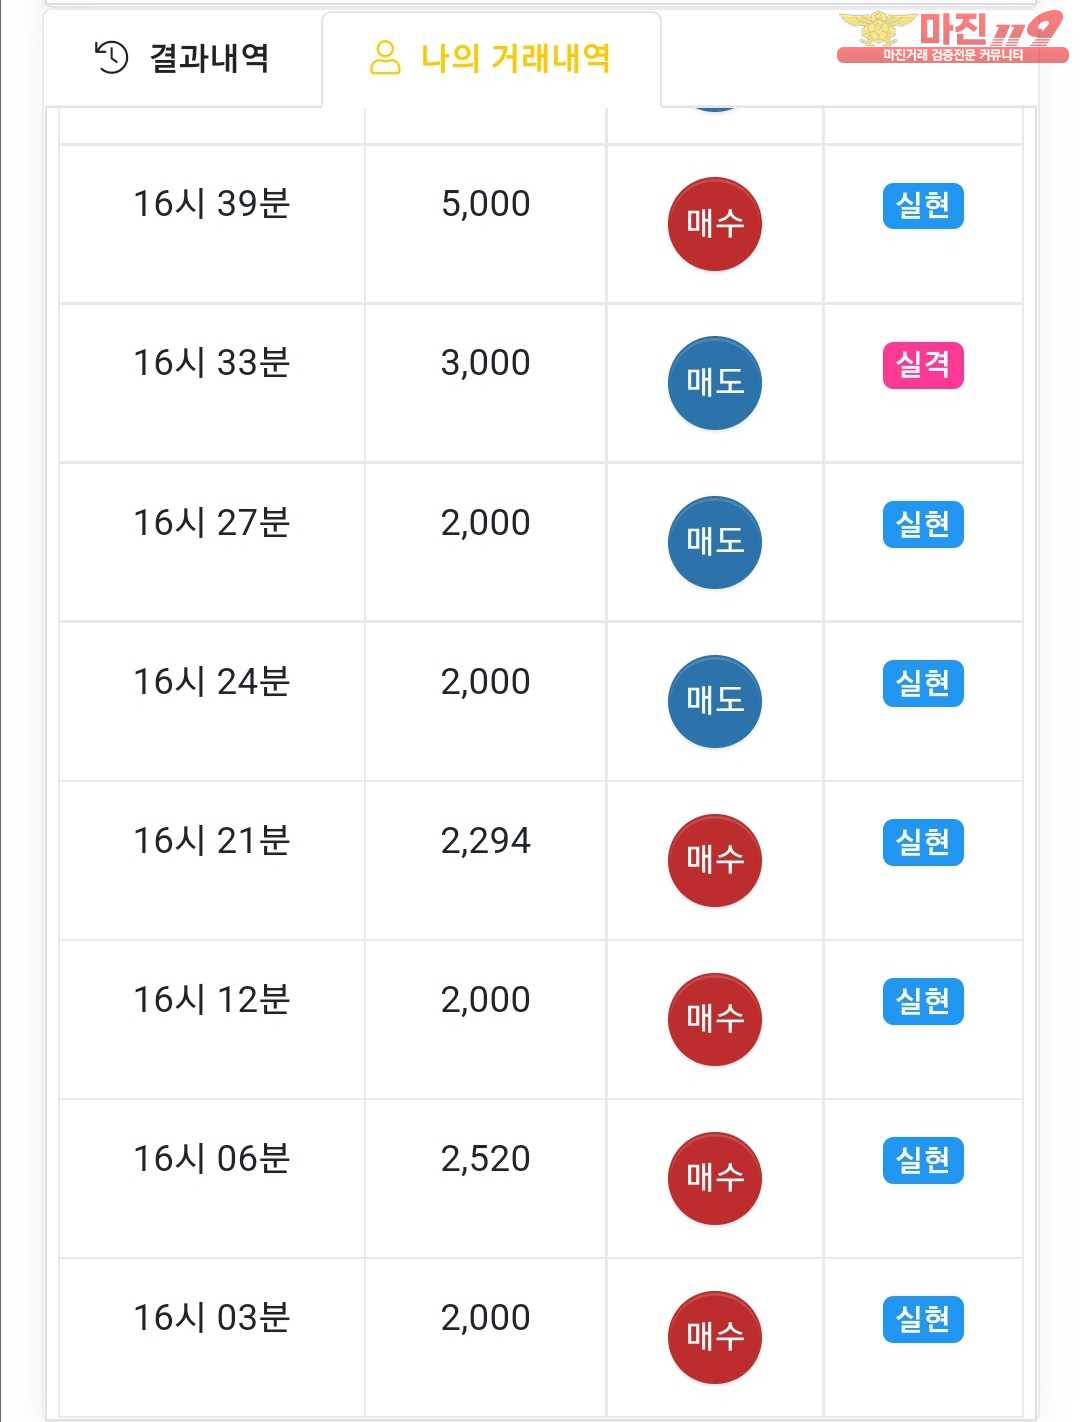Click the user profile icon
This screenshot has height=1422, width=1080.
tap(385, 57)
